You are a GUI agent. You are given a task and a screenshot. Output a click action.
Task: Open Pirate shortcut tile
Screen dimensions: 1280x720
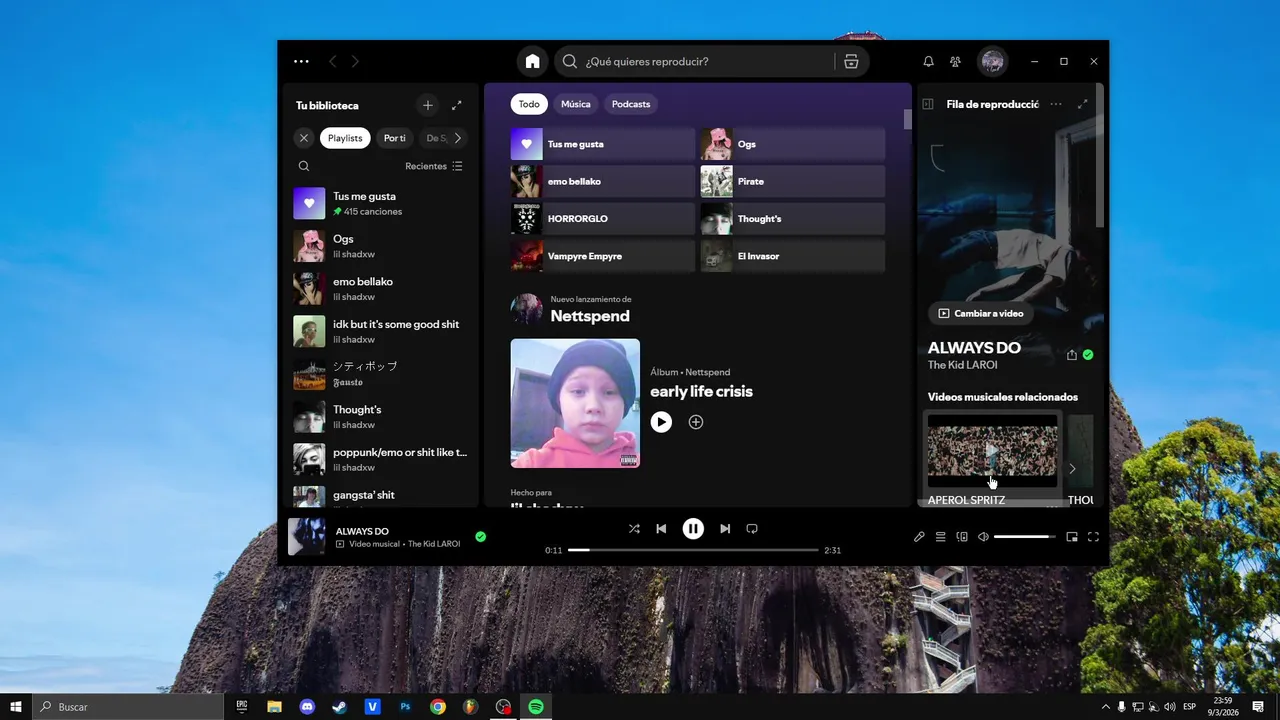click(x=793, y=181)
